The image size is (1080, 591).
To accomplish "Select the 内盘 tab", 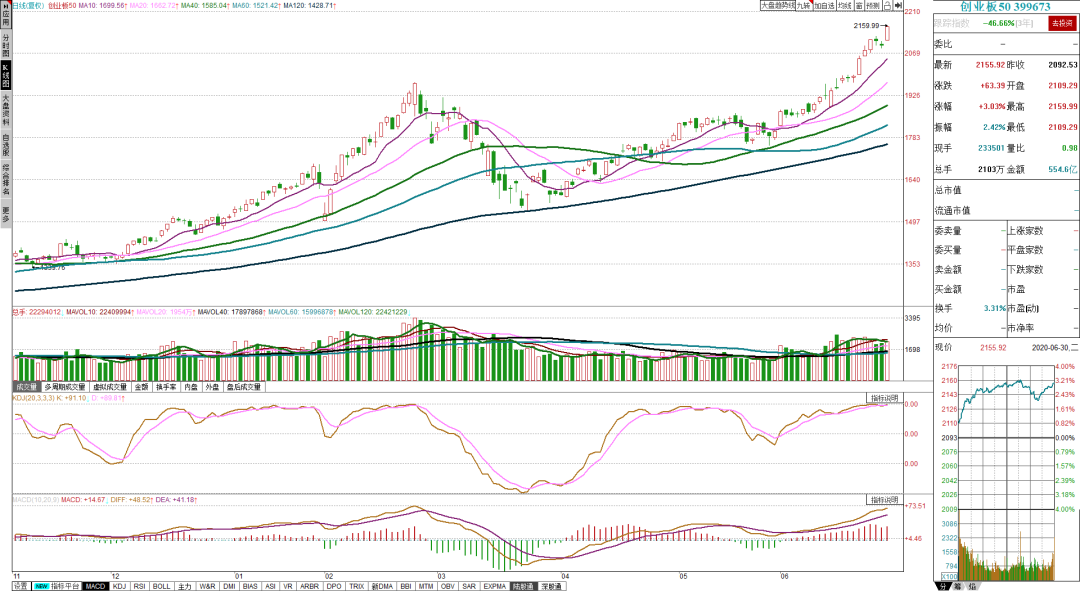I will (x=191, y=387).
